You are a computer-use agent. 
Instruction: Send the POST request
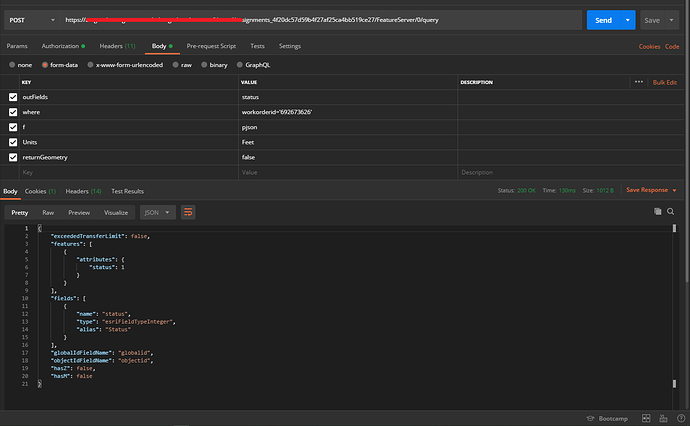[603, 20]
